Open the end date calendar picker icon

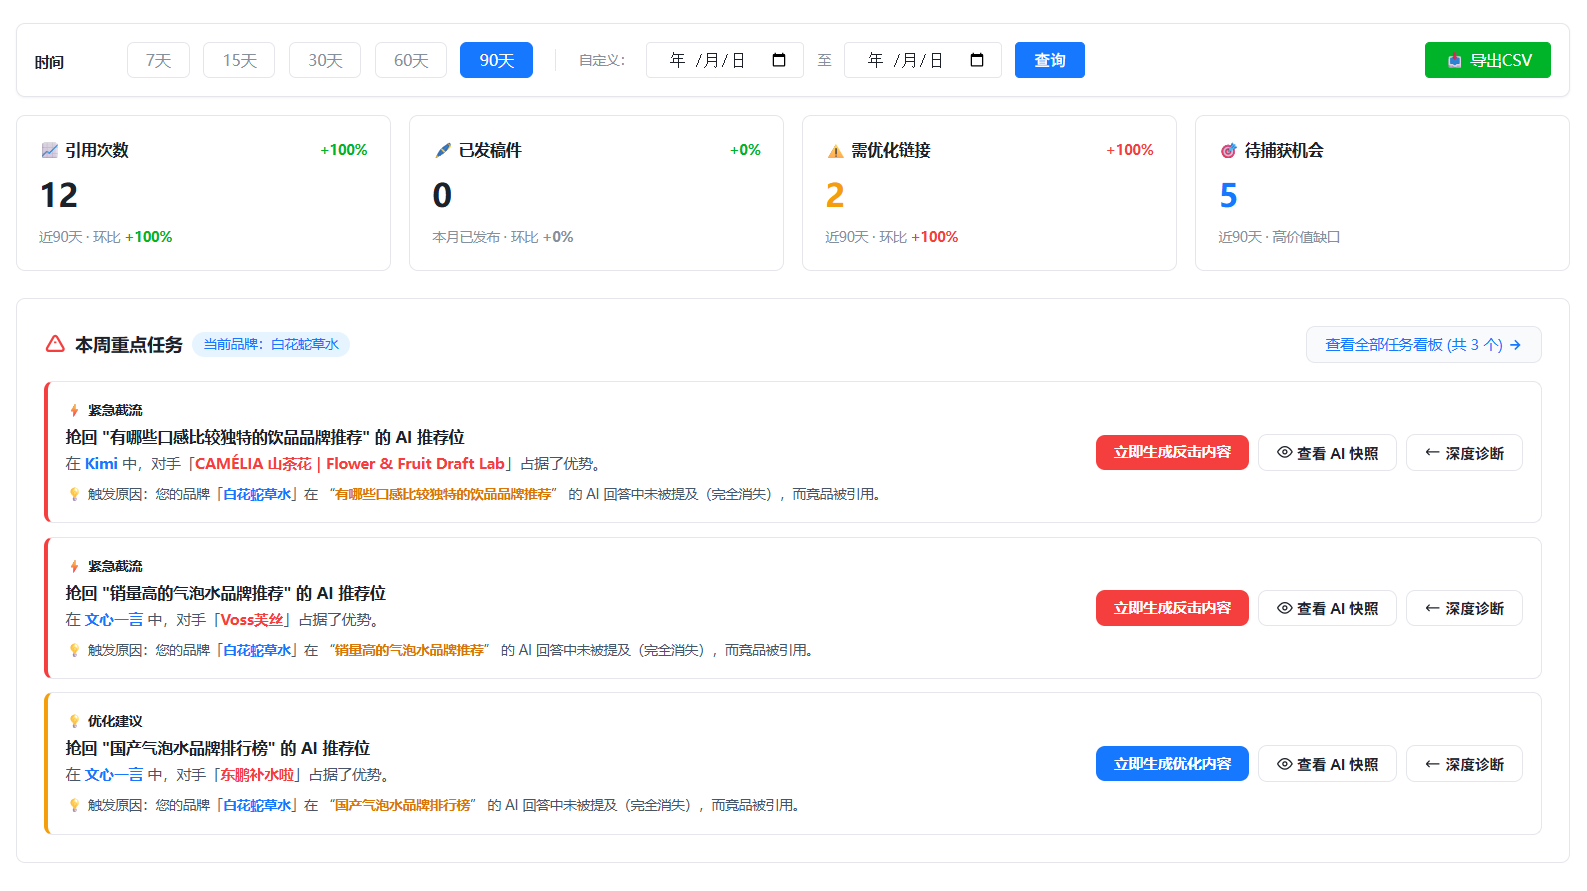[977, 60]
